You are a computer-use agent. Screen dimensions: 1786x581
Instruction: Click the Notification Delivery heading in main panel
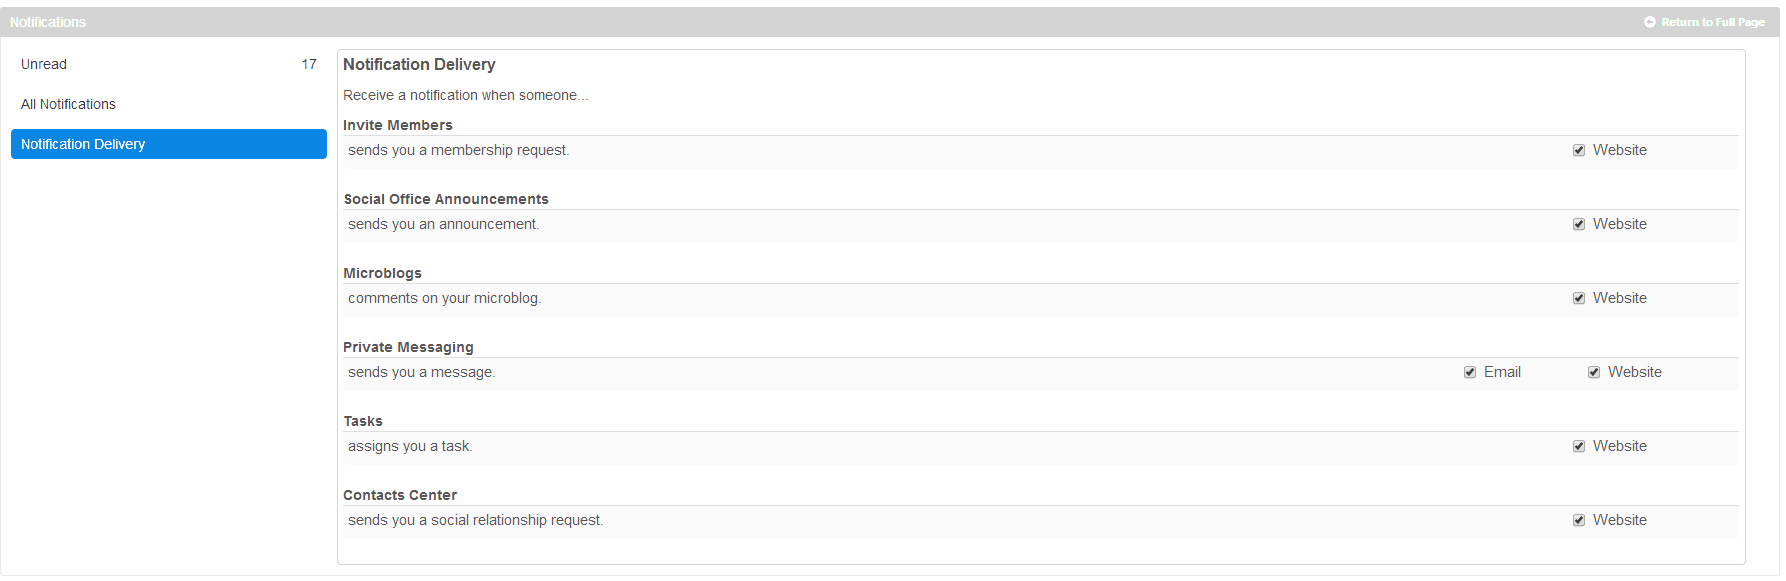click(419, 64)
